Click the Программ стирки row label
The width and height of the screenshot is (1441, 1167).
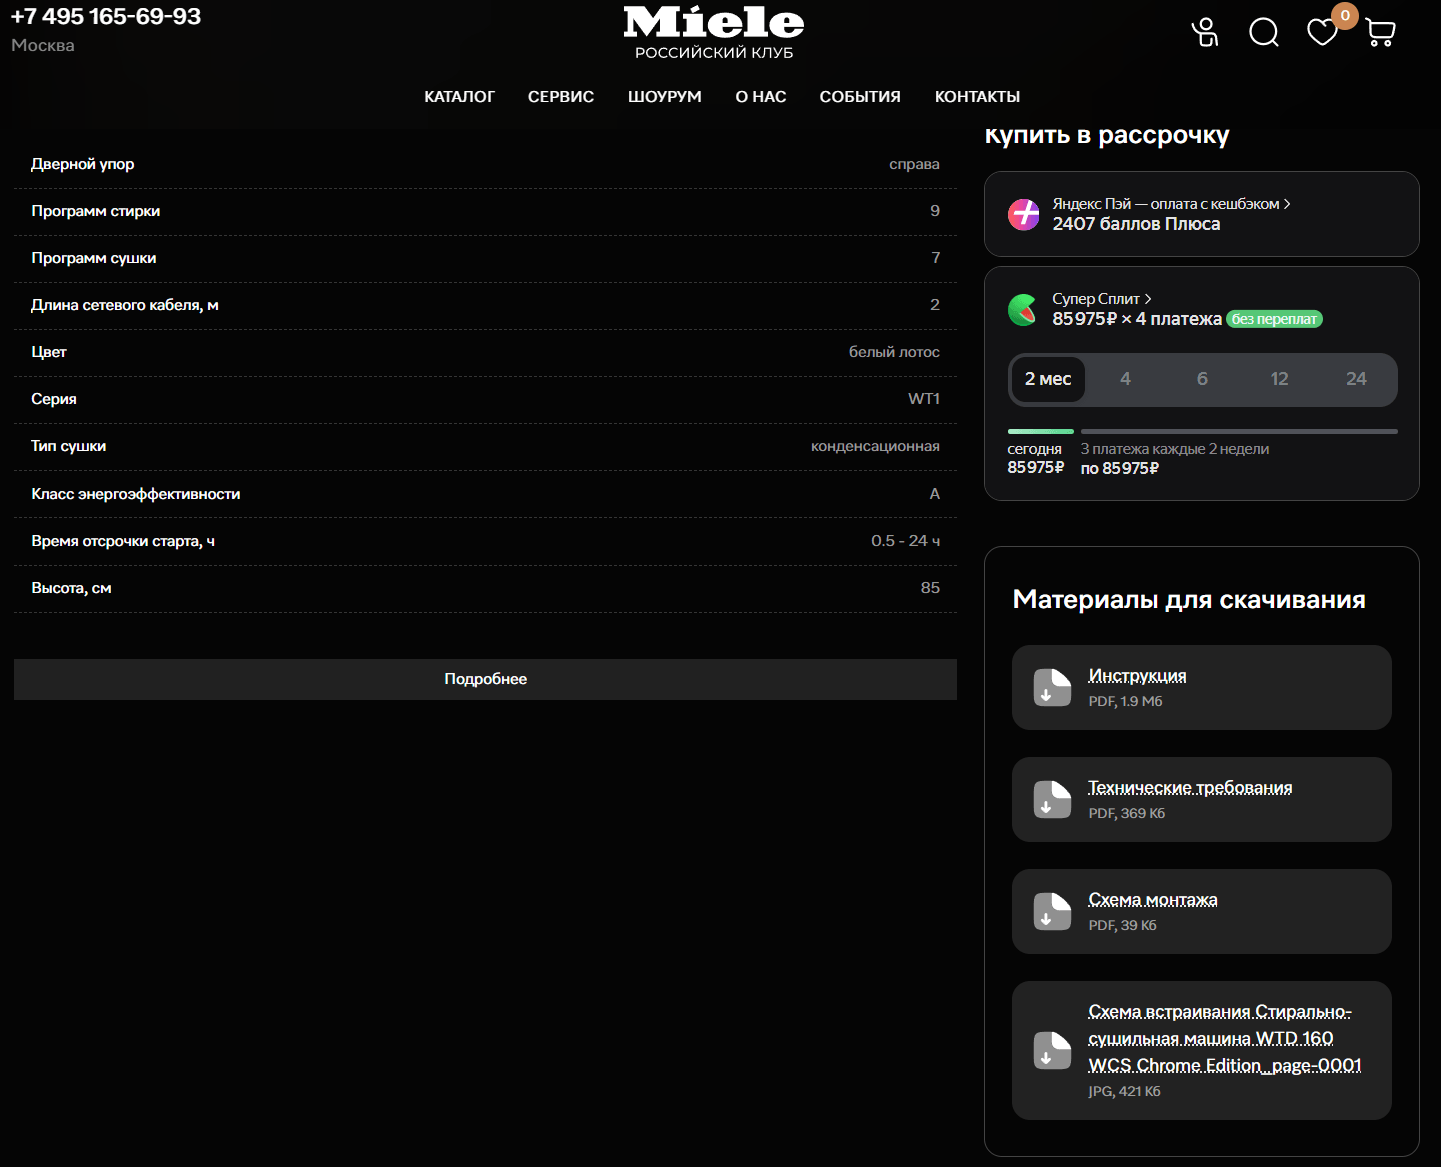96,211
